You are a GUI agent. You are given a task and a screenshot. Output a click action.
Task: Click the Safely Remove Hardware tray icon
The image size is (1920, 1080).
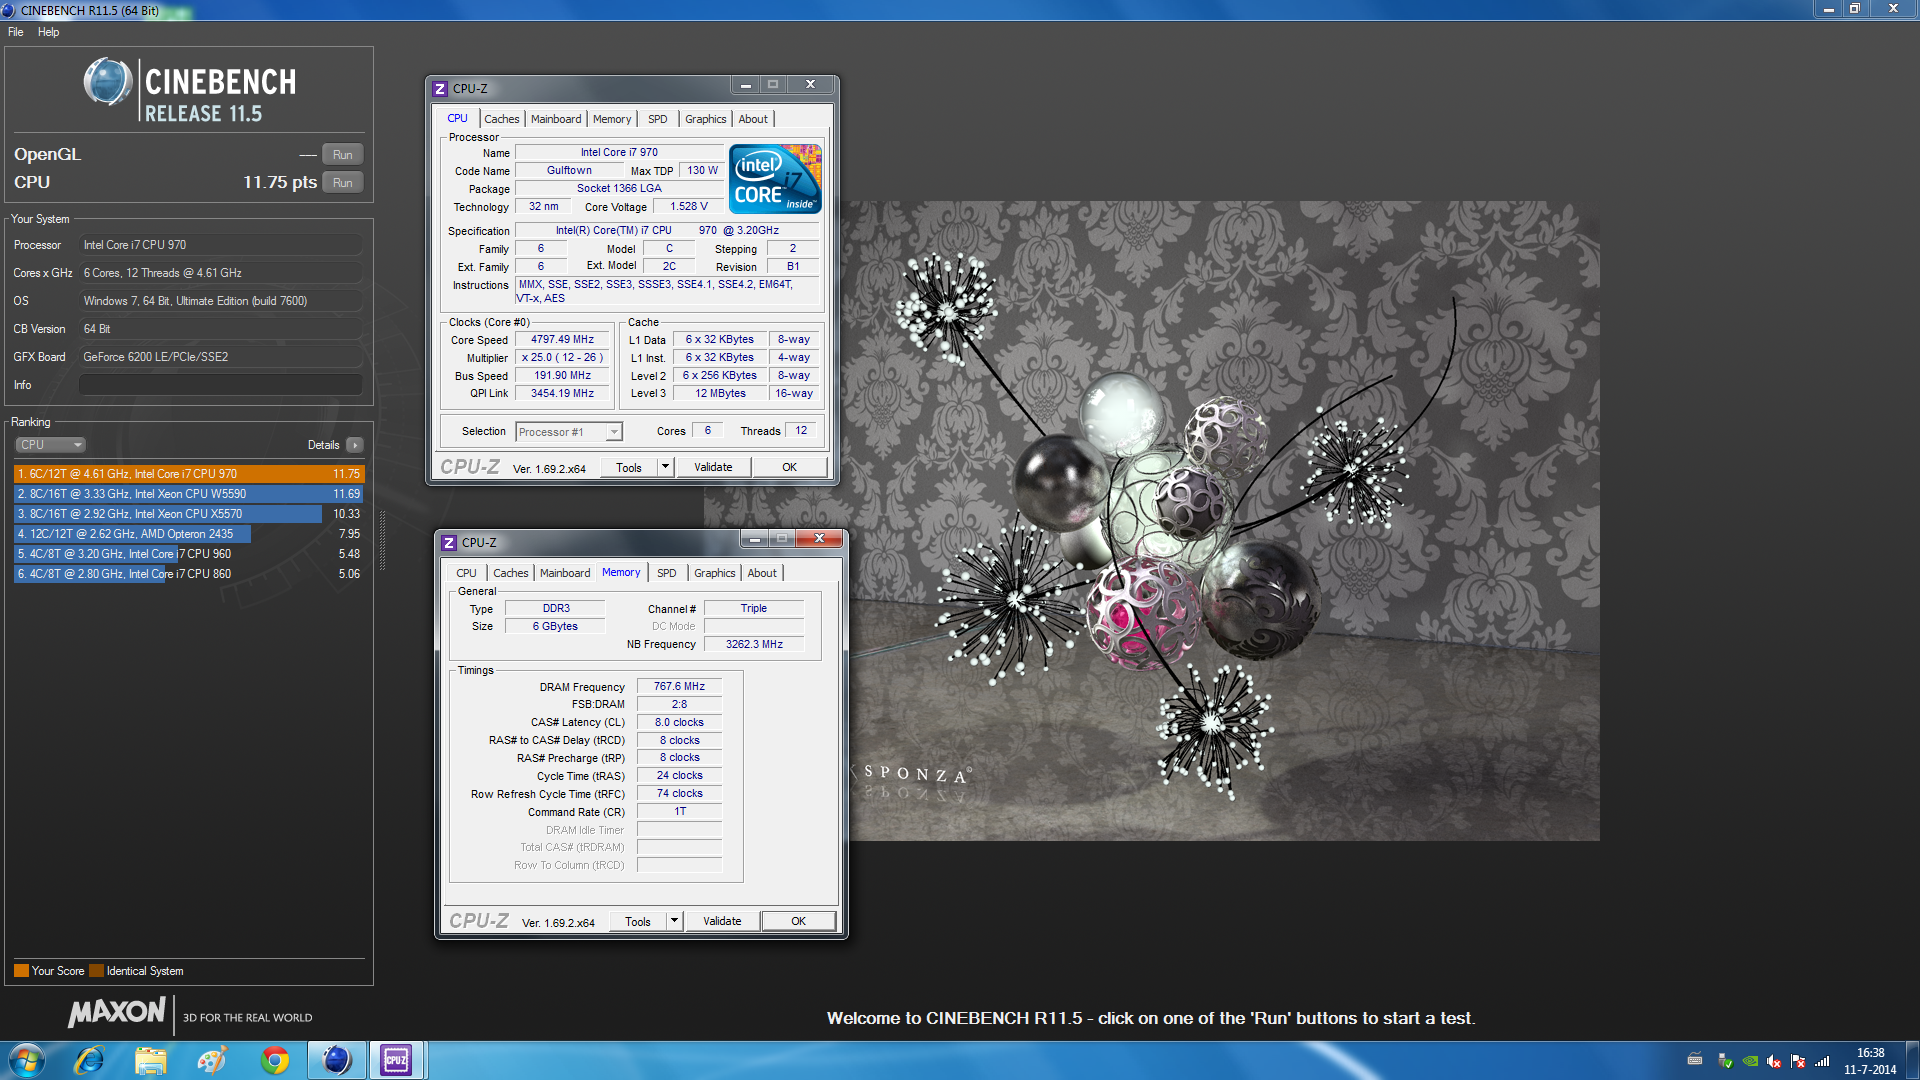pyautogui.click(x=1725, y=1061)
